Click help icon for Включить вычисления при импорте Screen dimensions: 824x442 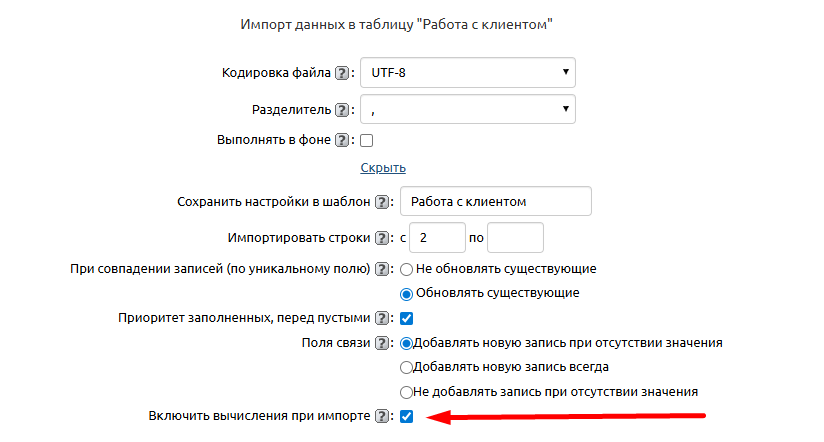[382, 416]
